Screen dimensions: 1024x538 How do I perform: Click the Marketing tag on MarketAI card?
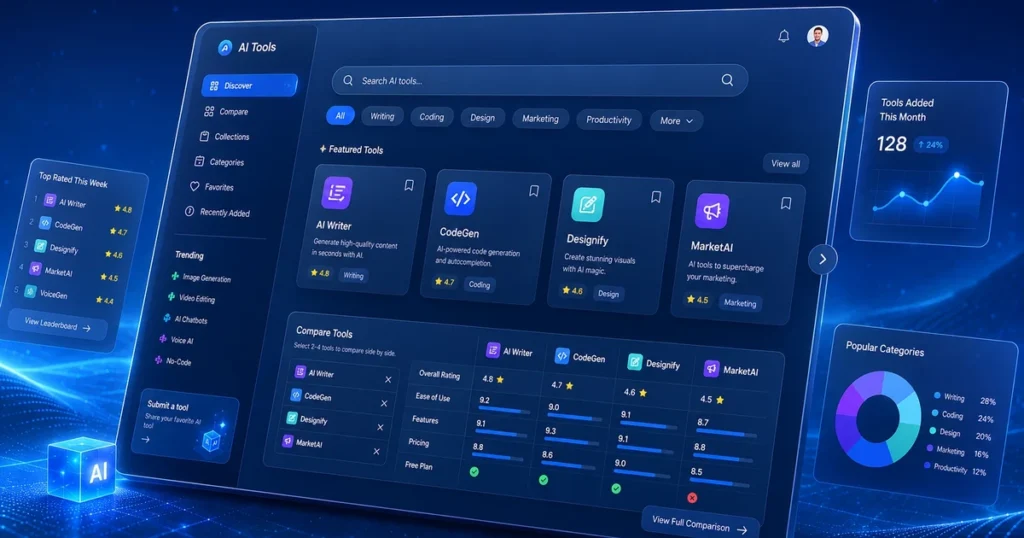coord(740,303)
